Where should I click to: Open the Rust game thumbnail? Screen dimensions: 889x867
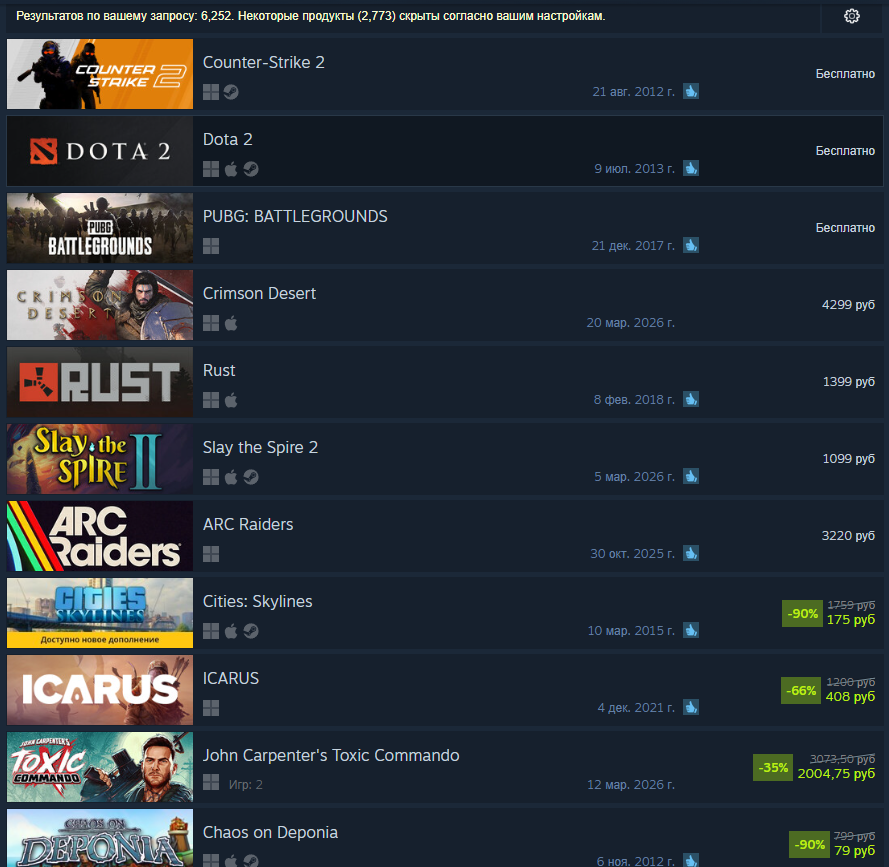(x=100, y=382)
